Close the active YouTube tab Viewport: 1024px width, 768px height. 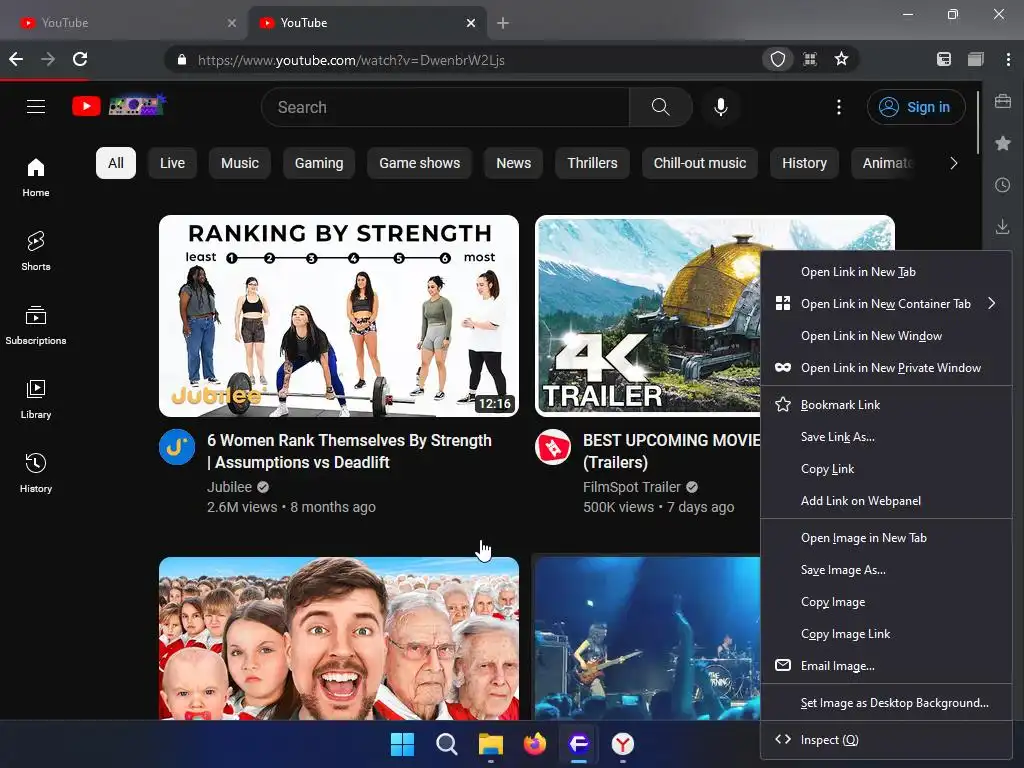[471, 23]
